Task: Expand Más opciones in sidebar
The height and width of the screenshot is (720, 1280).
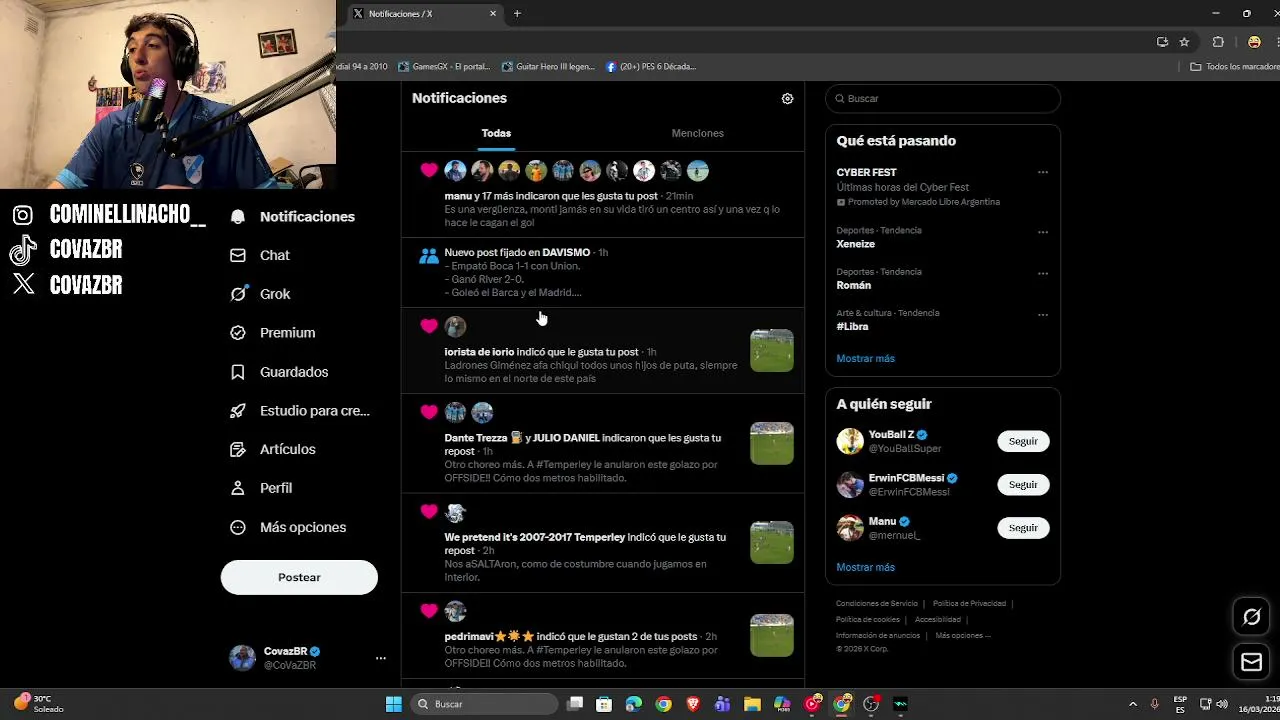Action: [x=287, y=527]
